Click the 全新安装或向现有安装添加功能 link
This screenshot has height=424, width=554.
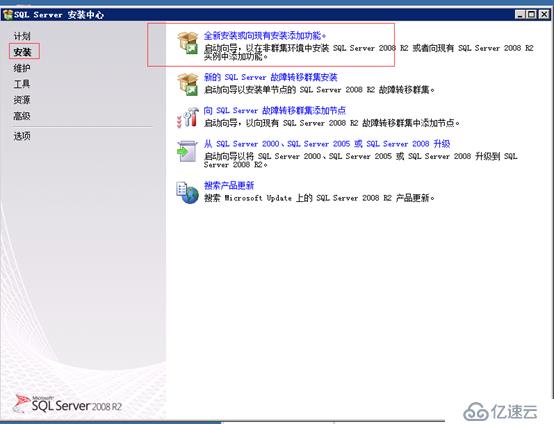pyautogui.click(x=265, y=36)
